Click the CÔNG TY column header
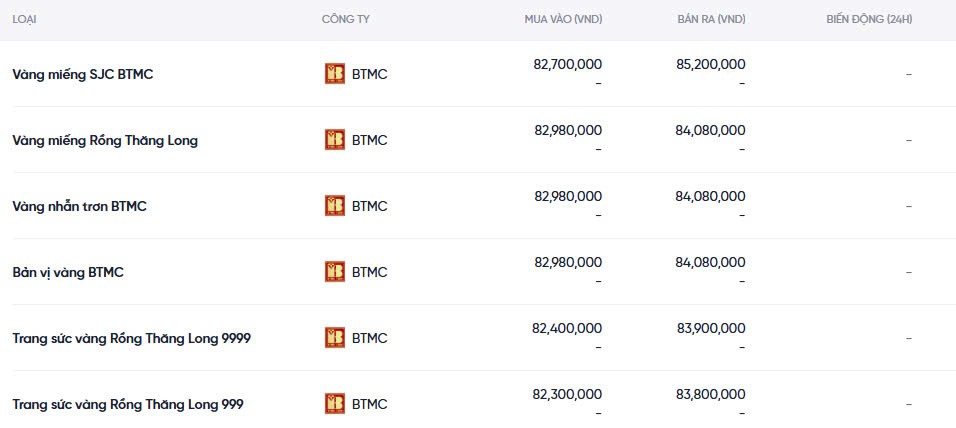Viewport: 956px width, 428px height. (345, 20)
